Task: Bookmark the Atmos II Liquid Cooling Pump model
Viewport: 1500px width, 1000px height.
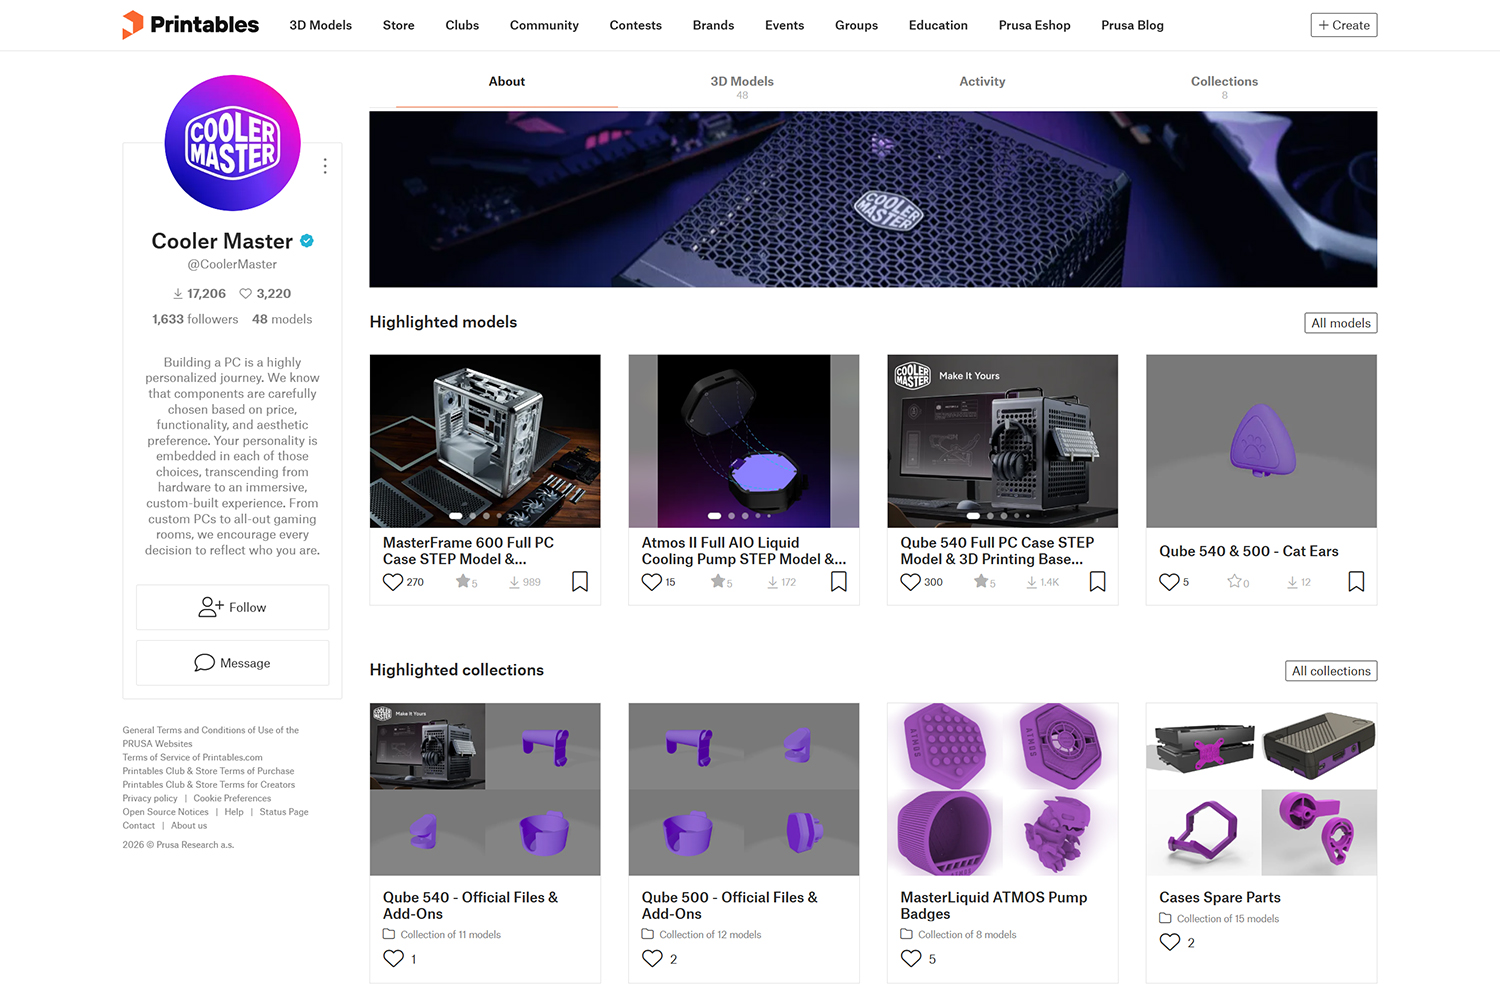Action: pyautogui.click(x=839, y=581)
